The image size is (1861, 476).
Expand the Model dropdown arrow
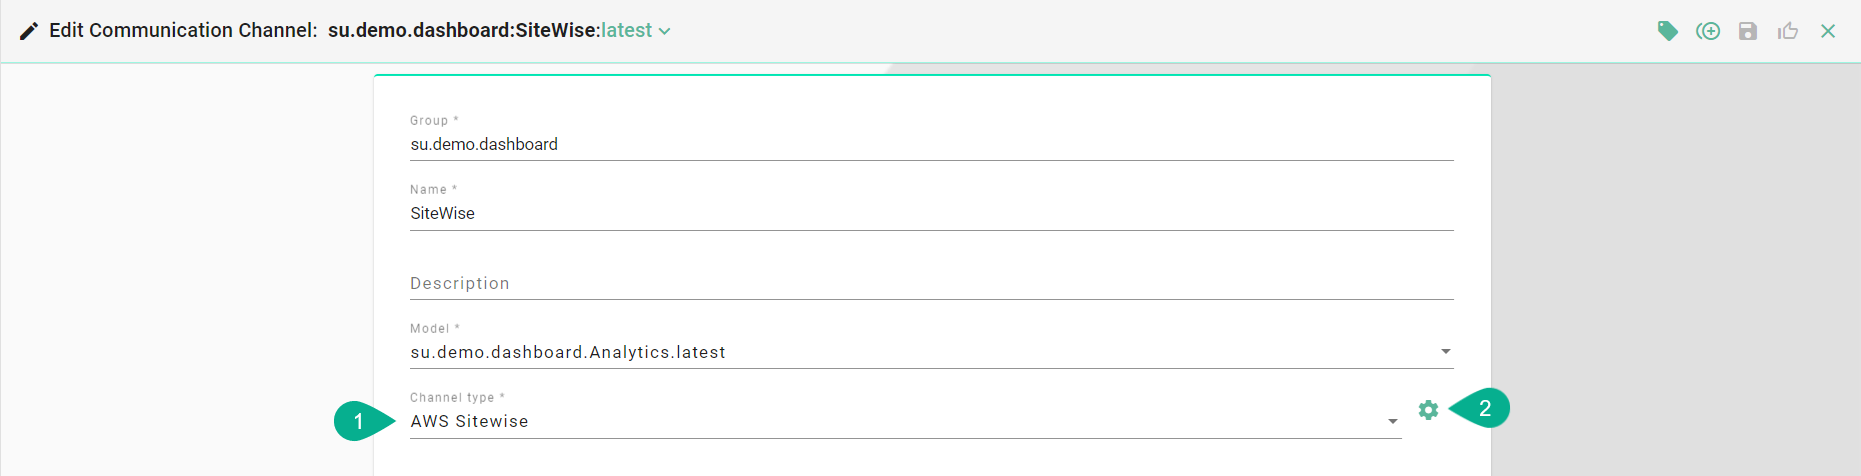click(x=1445, y=352)
